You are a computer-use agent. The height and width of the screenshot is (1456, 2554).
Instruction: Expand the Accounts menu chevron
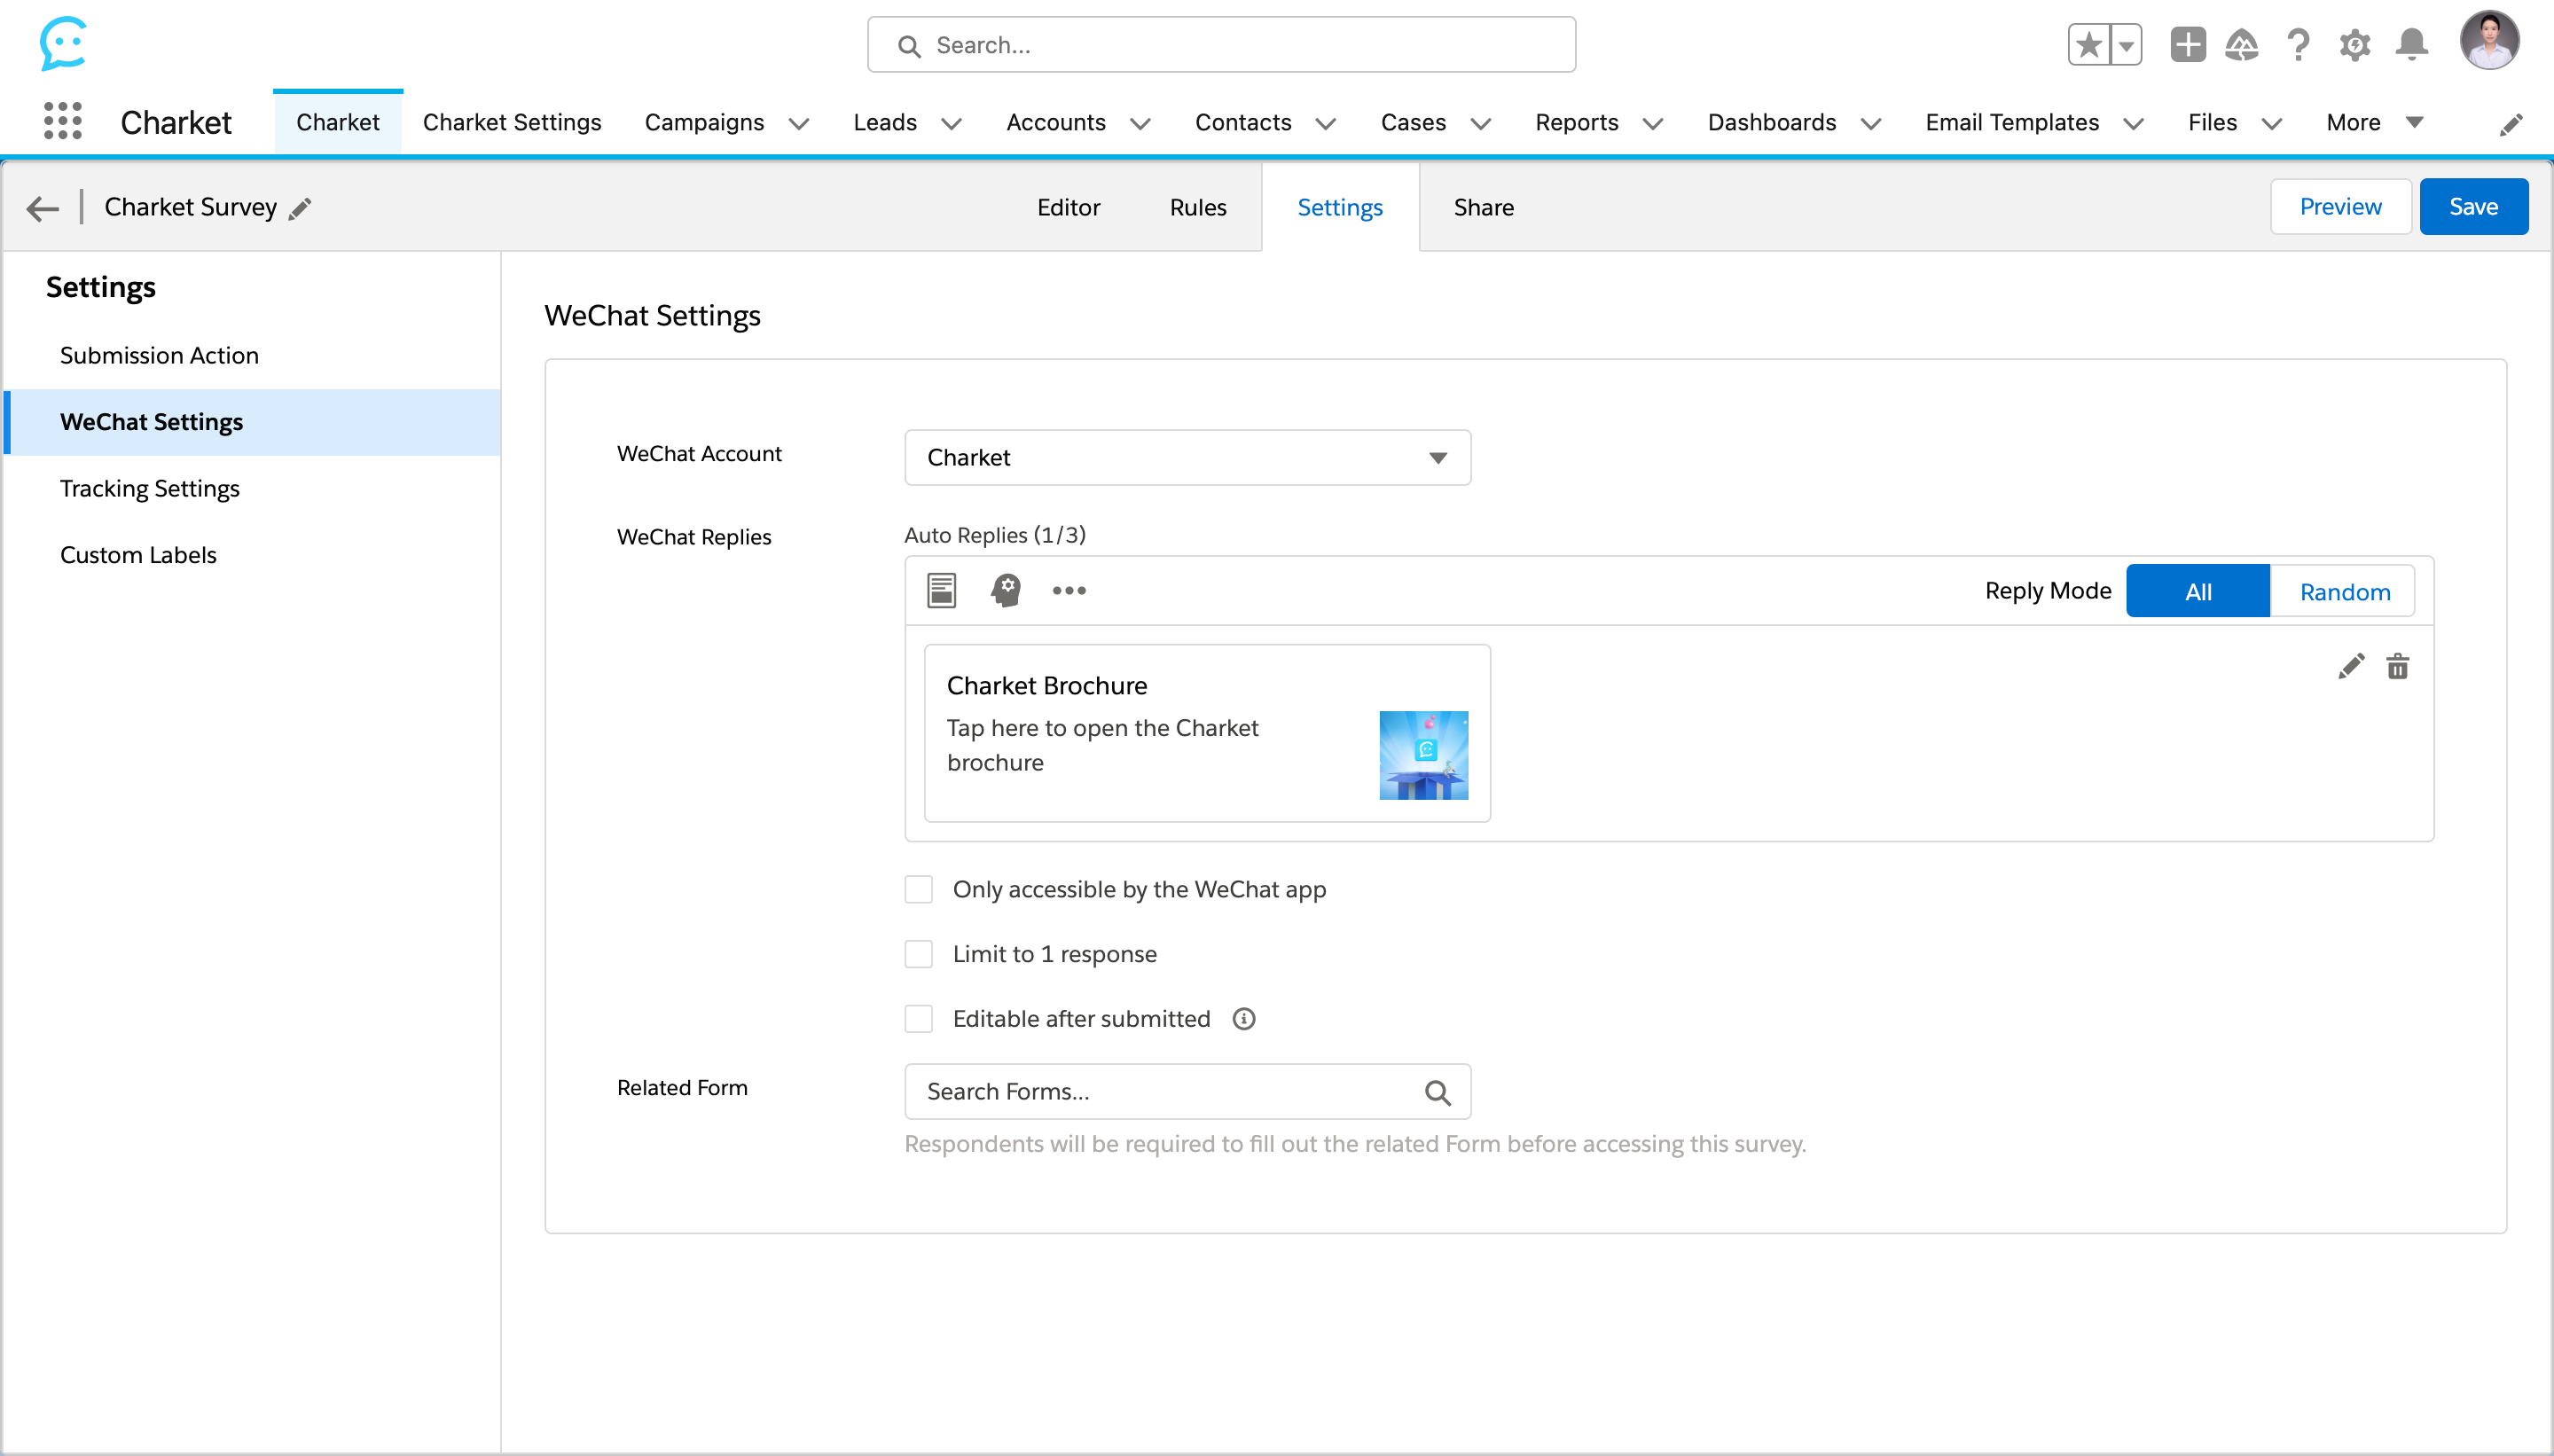(1140, 123)
